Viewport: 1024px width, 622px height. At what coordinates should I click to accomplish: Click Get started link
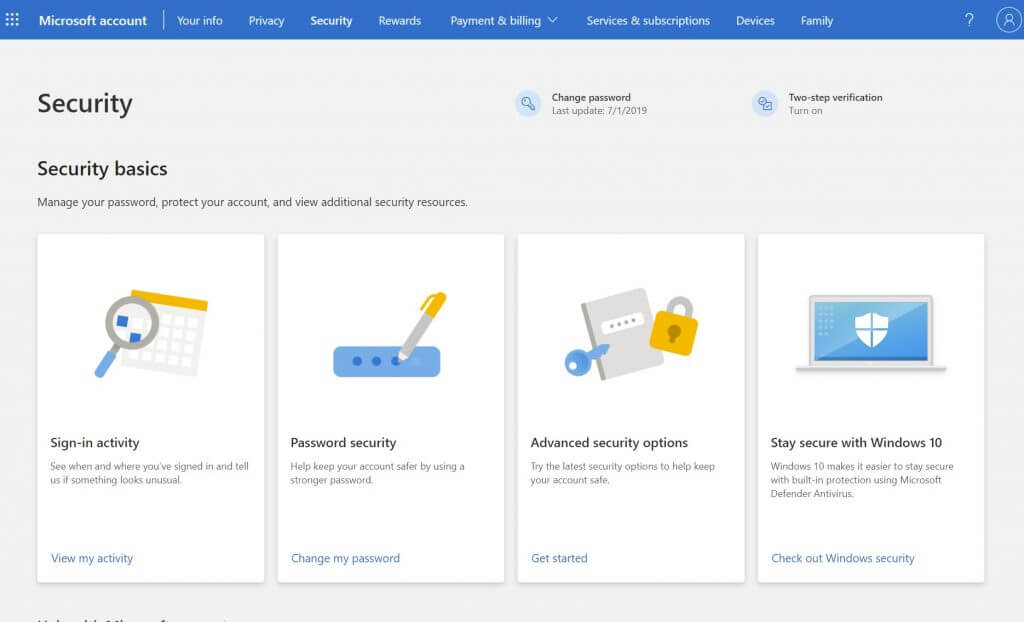(x=559, y=558)
